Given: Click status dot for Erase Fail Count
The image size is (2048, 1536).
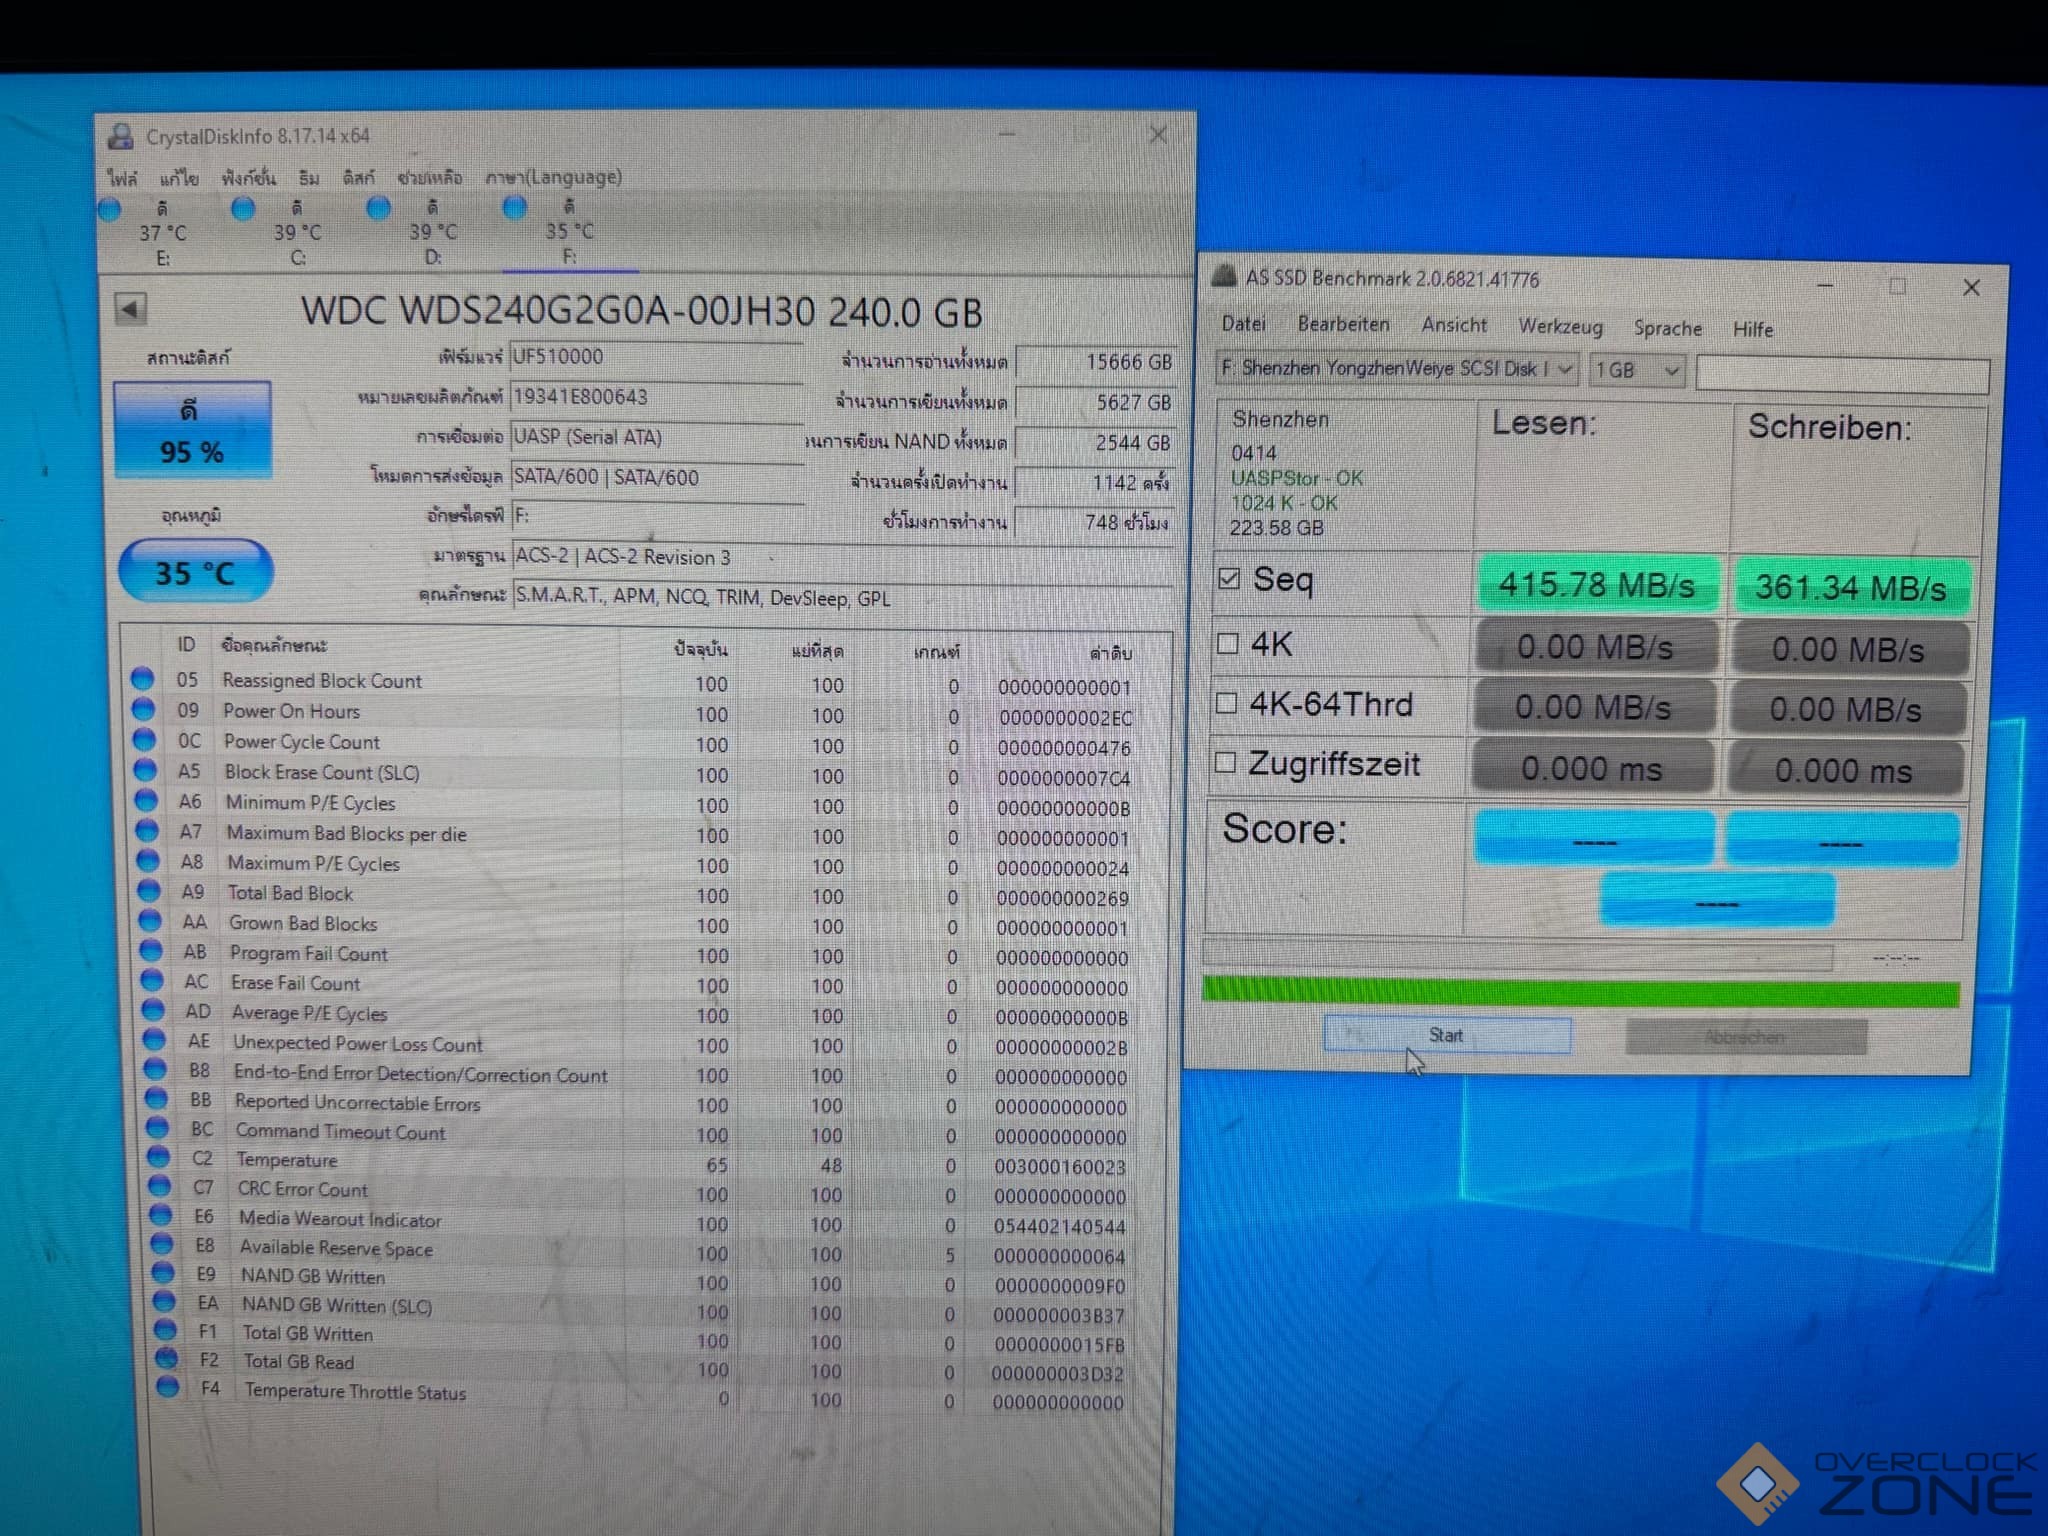Looking at the screenshot, I should click(x=152, y=980).
